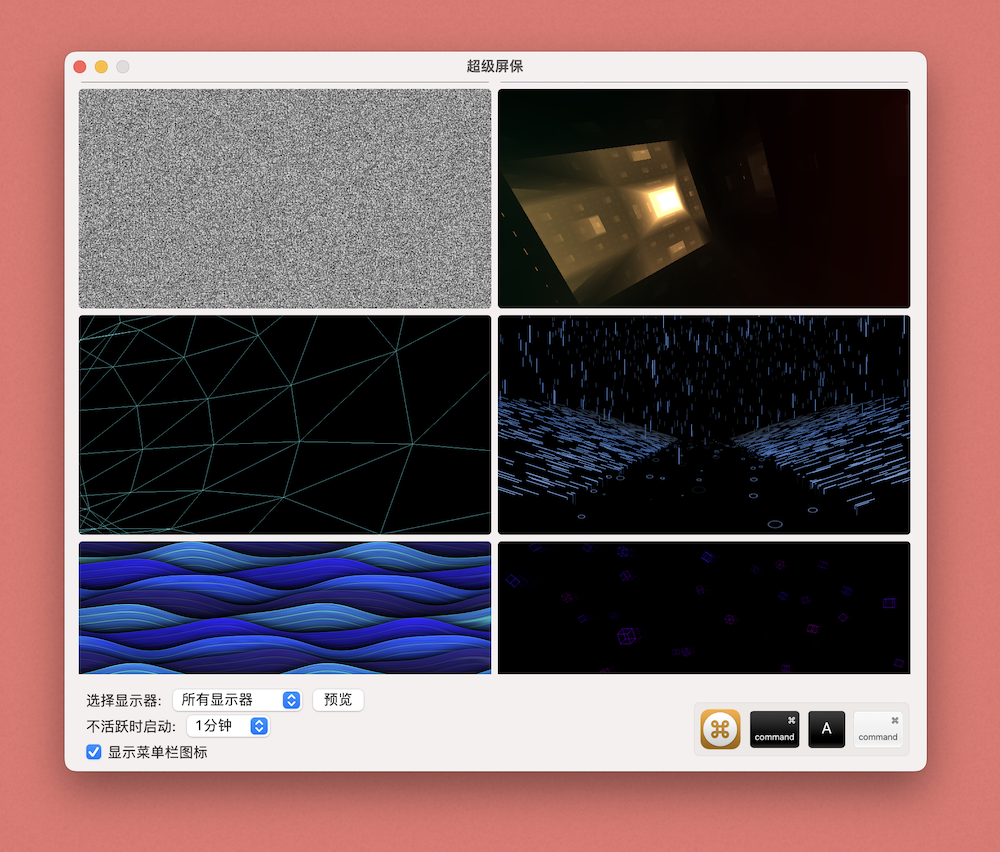Image resolution: width=1000 pixels, height=852 pixels.
Task: Click the 超级屏保 window title
Action: click(495, 66)
